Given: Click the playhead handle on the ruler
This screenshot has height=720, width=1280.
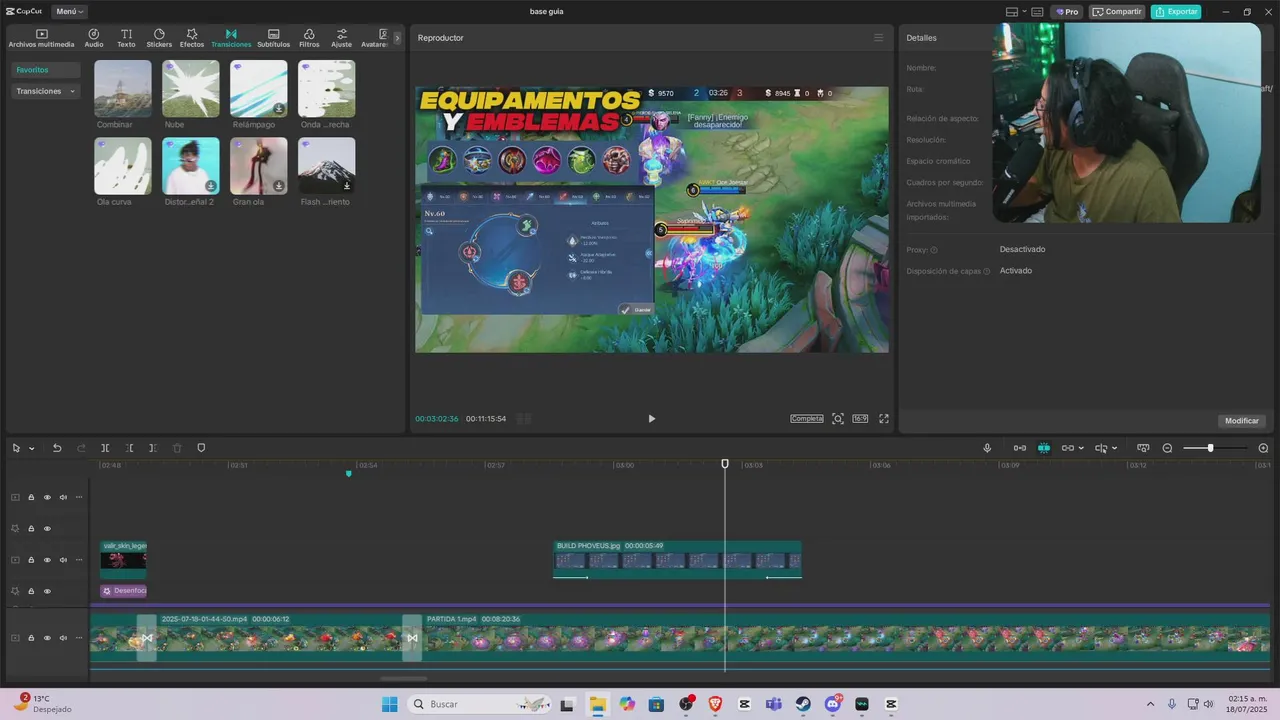Looking at the screenshot, I should 725,464.
